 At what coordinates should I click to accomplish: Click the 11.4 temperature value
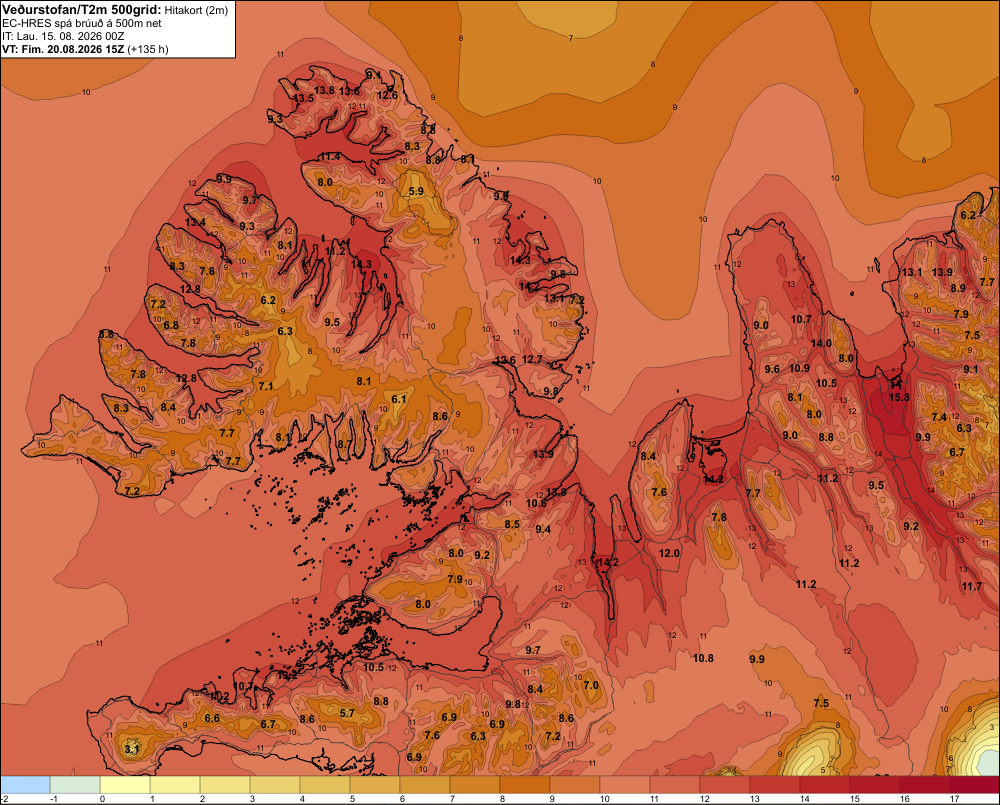(x=330, y=156)
